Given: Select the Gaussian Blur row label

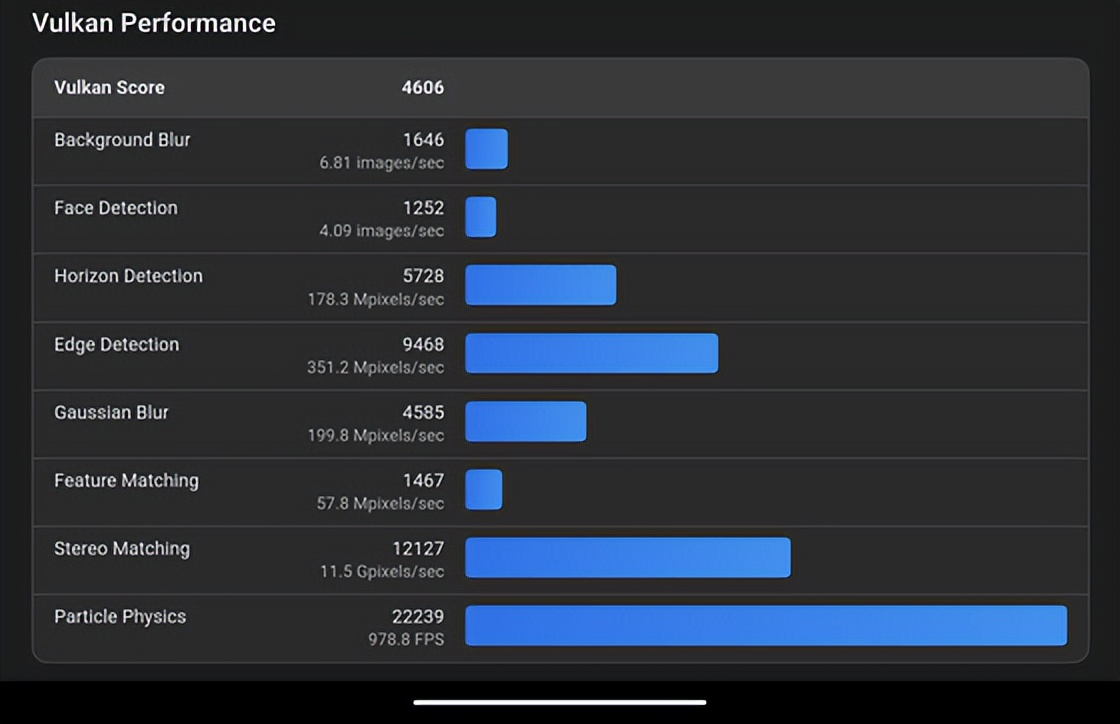Looking at the screenshot, I should [111, 412].
